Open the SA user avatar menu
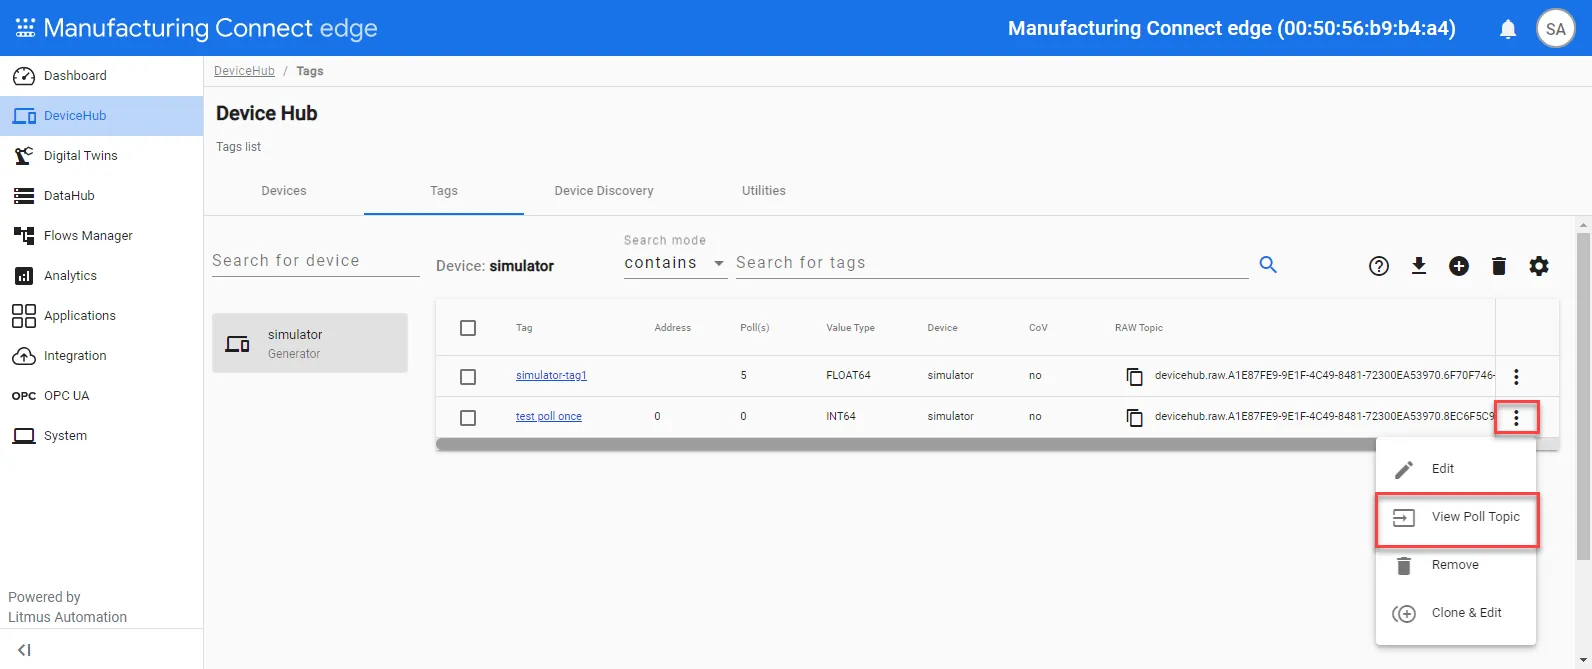The image size is (1592, 669). coord(1555,29)
